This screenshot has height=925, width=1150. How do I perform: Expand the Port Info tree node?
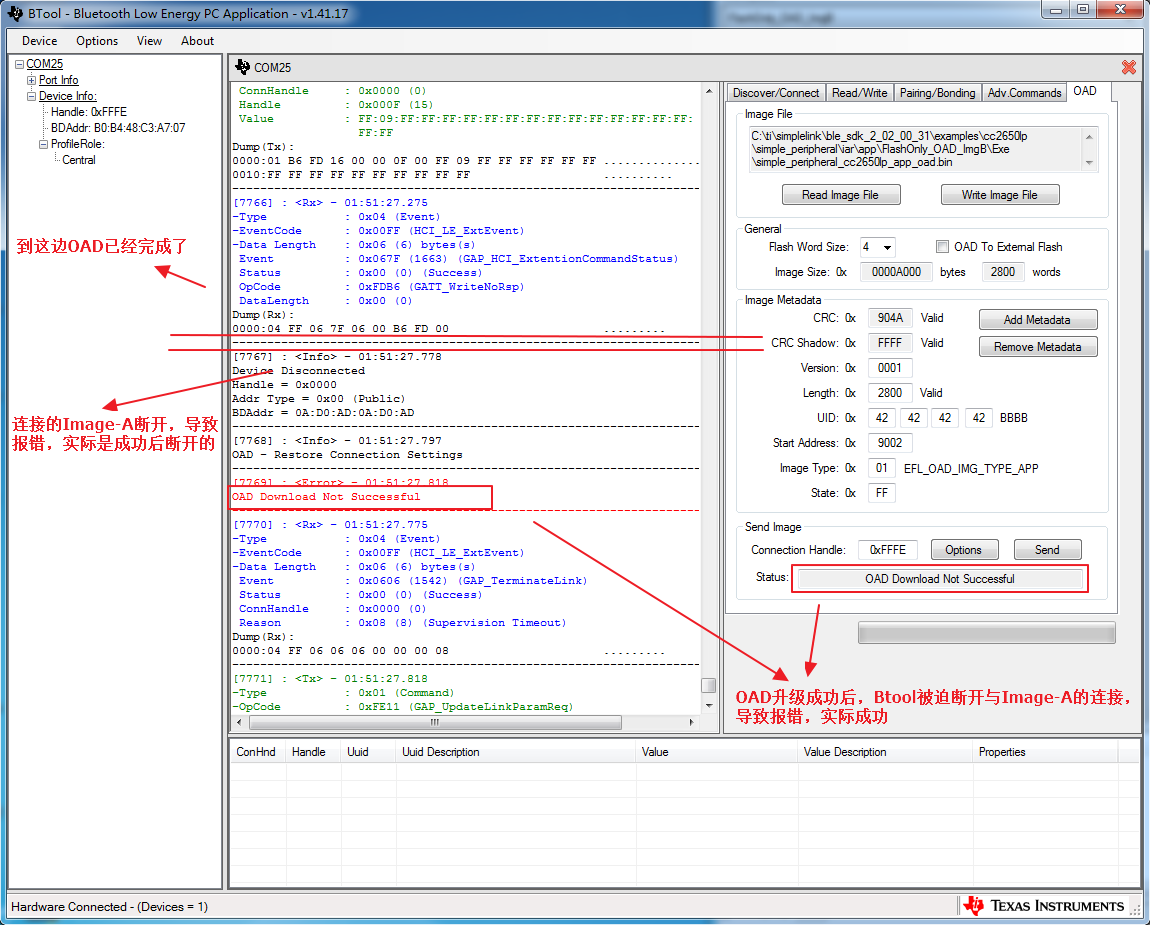click(32, 80)
